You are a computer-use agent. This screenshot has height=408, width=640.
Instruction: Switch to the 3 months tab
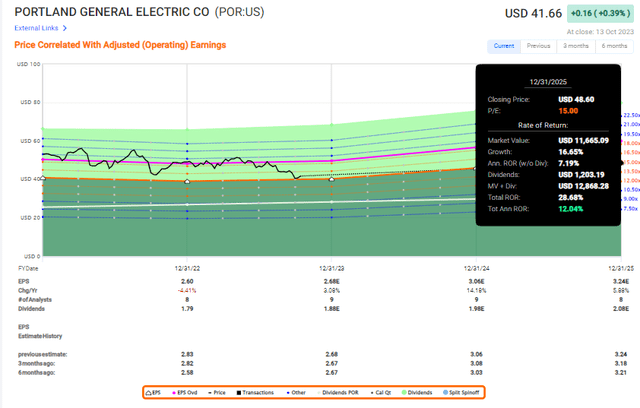(x=576, y=46)
